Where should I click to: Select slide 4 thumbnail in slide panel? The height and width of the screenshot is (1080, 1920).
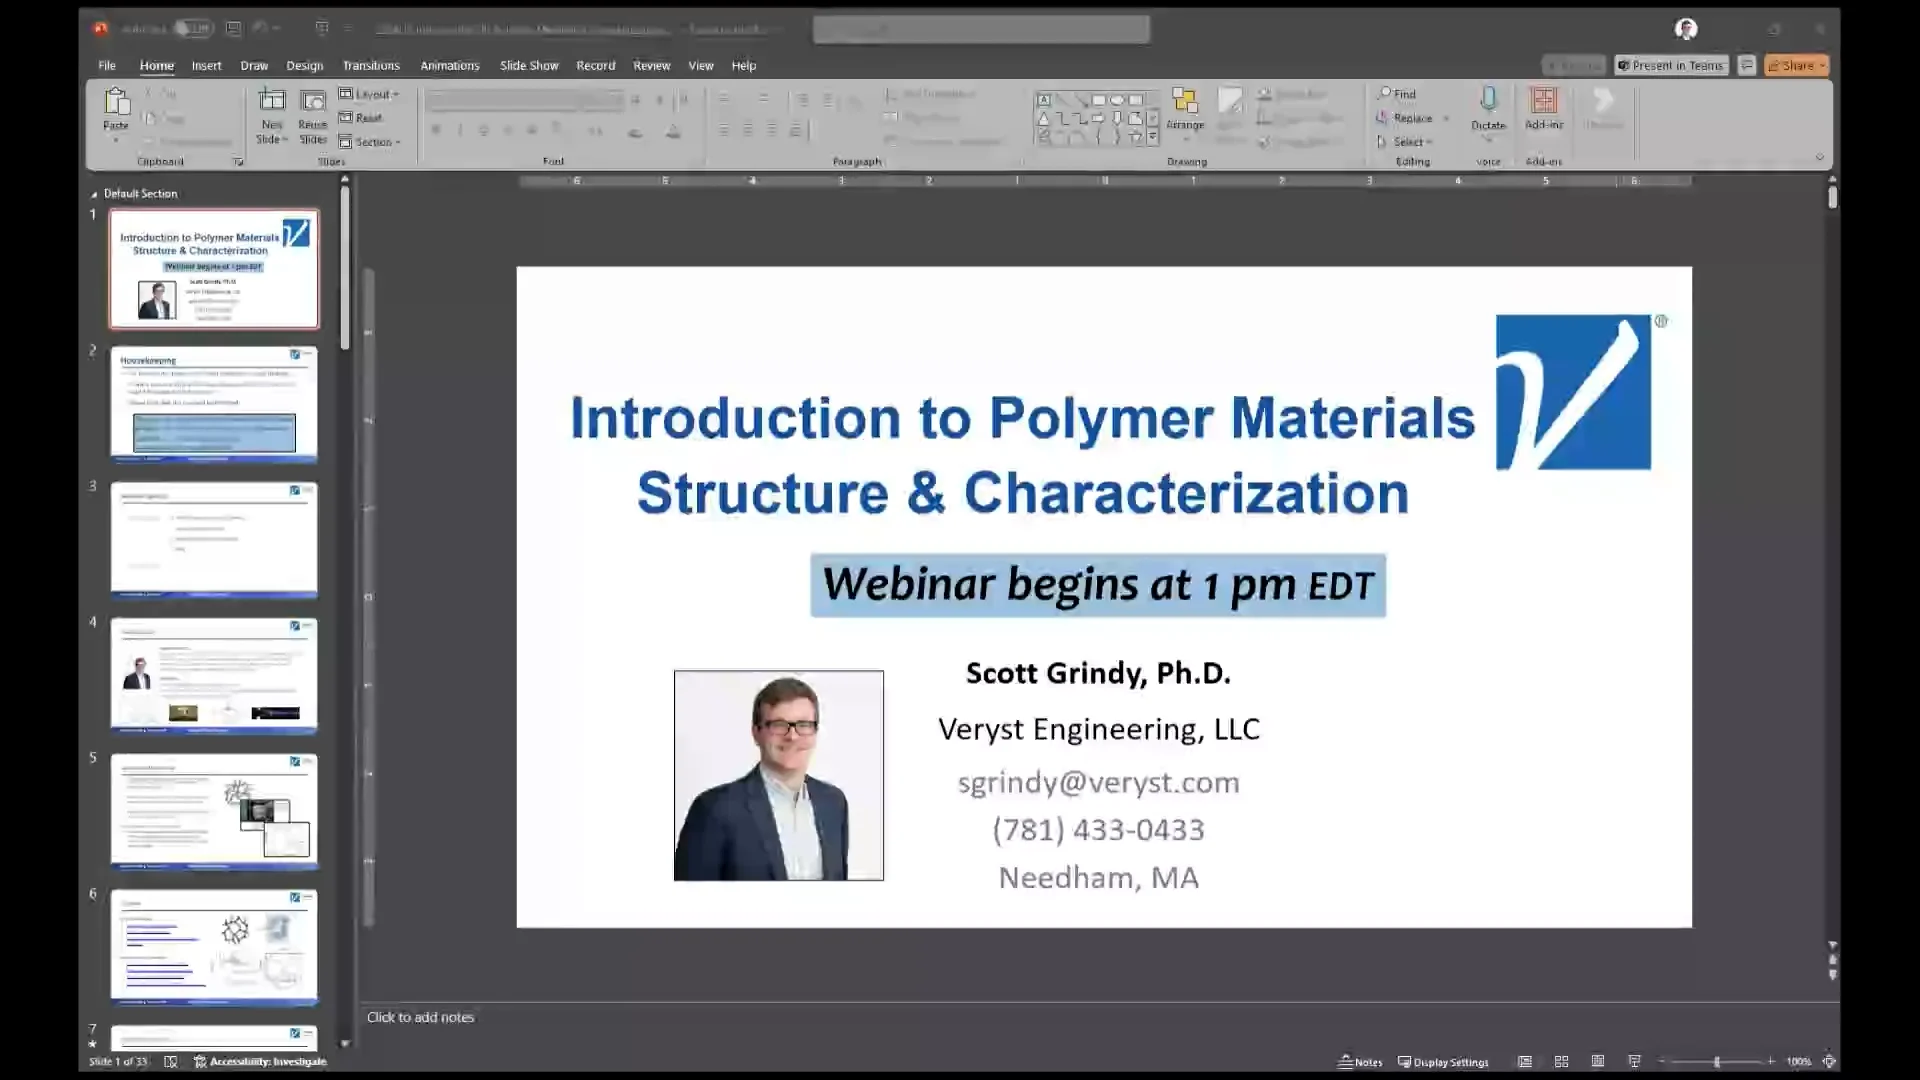(213, 675)
